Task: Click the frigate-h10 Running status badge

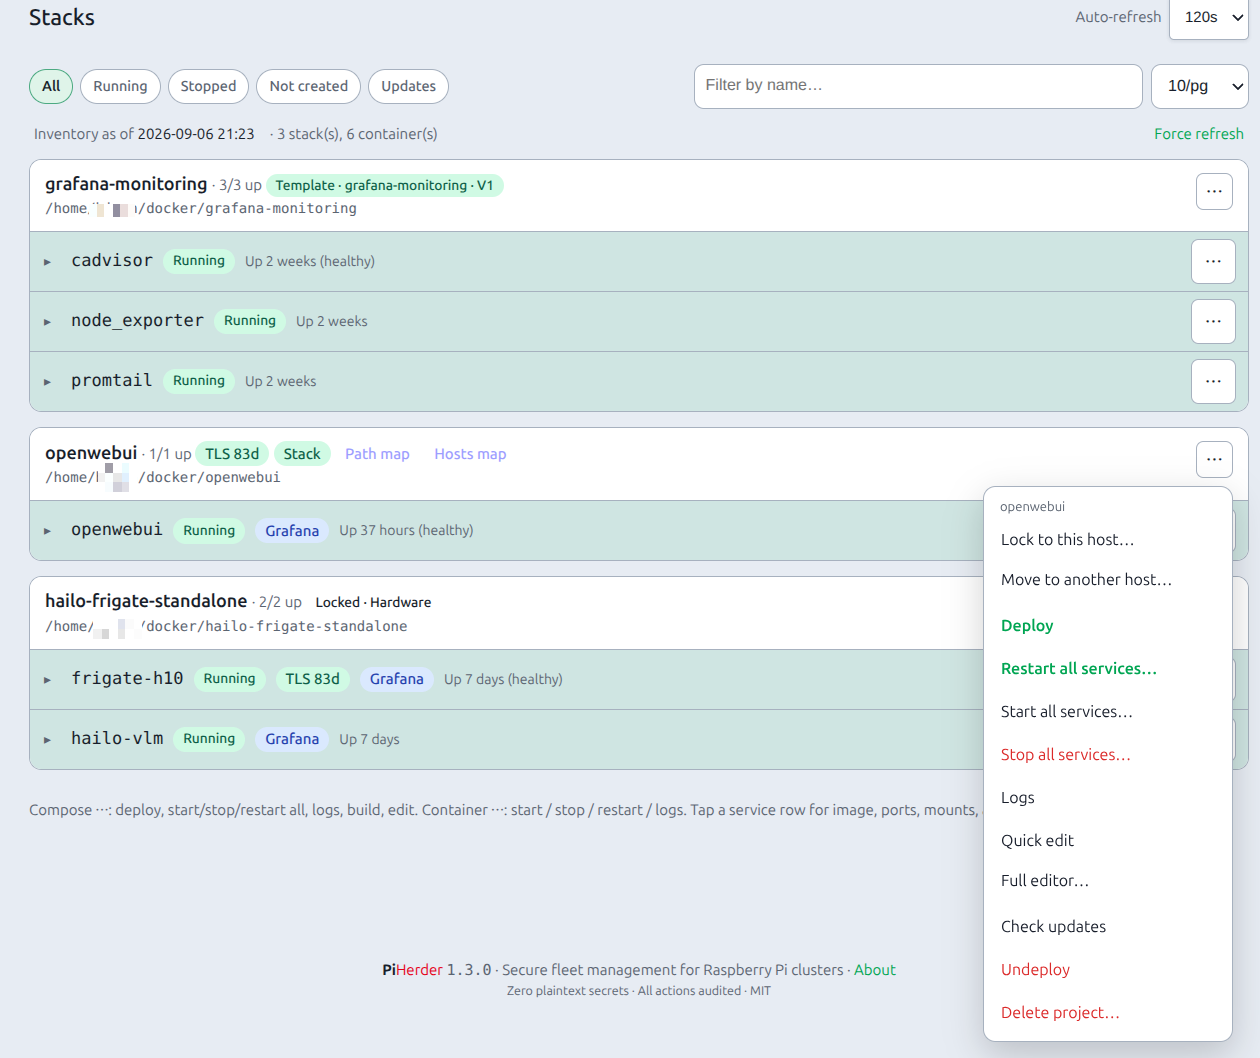Action: click(x=229, y=679)
